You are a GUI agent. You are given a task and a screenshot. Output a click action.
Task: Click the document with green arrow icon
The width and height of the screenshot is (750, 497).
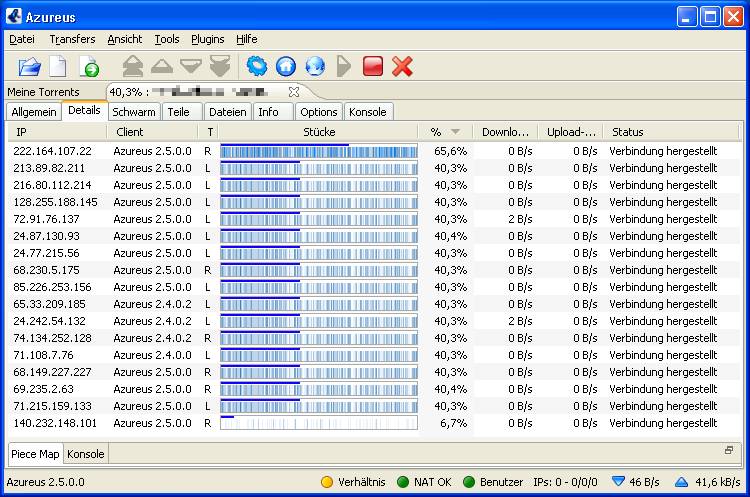coord(88,66)
